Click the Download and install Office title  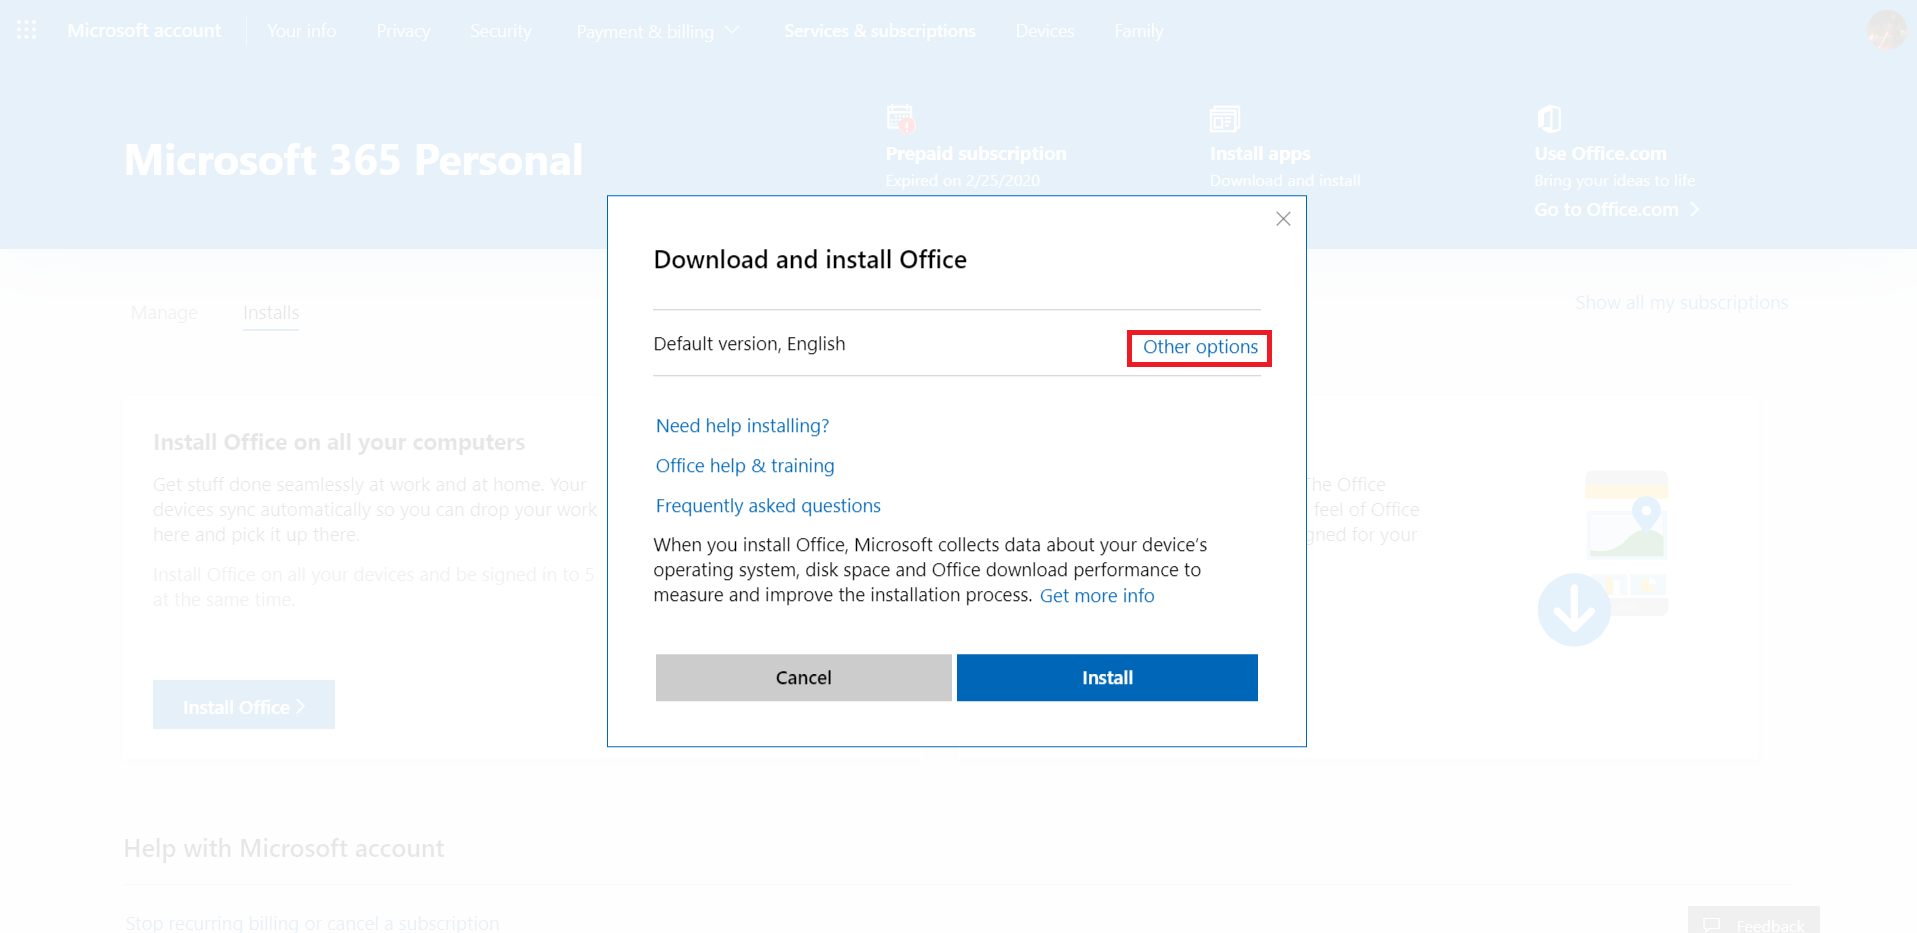click(x=810, y=260)
